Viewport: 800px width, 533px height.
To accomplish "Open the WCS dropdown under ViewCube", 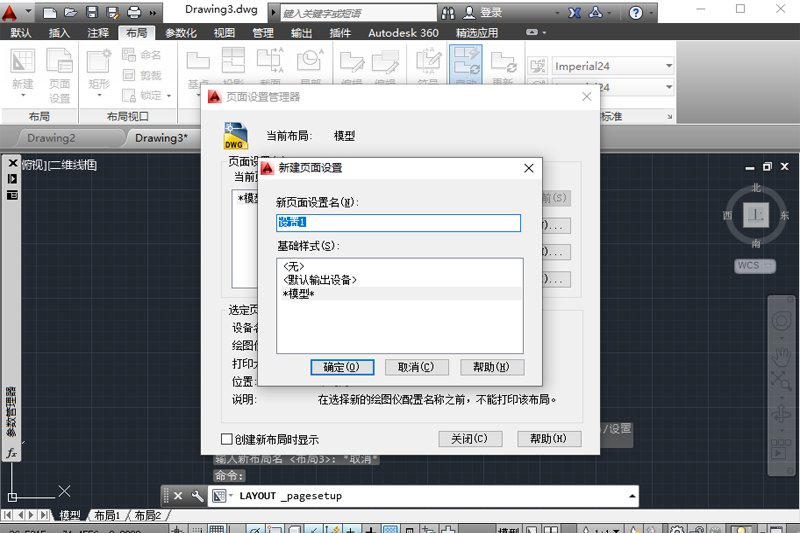I will [754, 266].
